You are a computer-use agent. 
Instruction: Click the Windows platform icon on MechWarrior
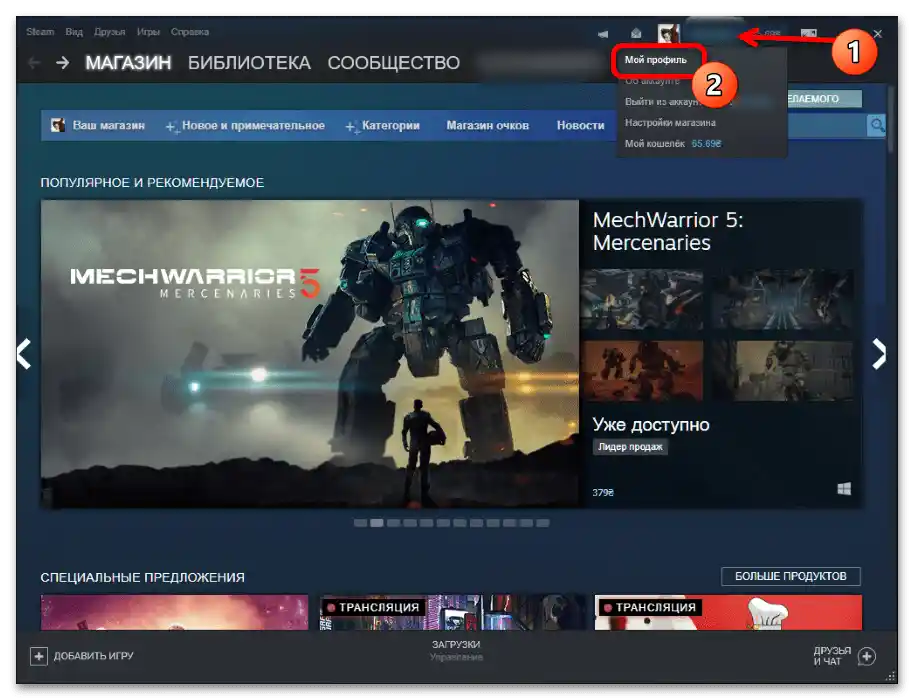[844, 488]
